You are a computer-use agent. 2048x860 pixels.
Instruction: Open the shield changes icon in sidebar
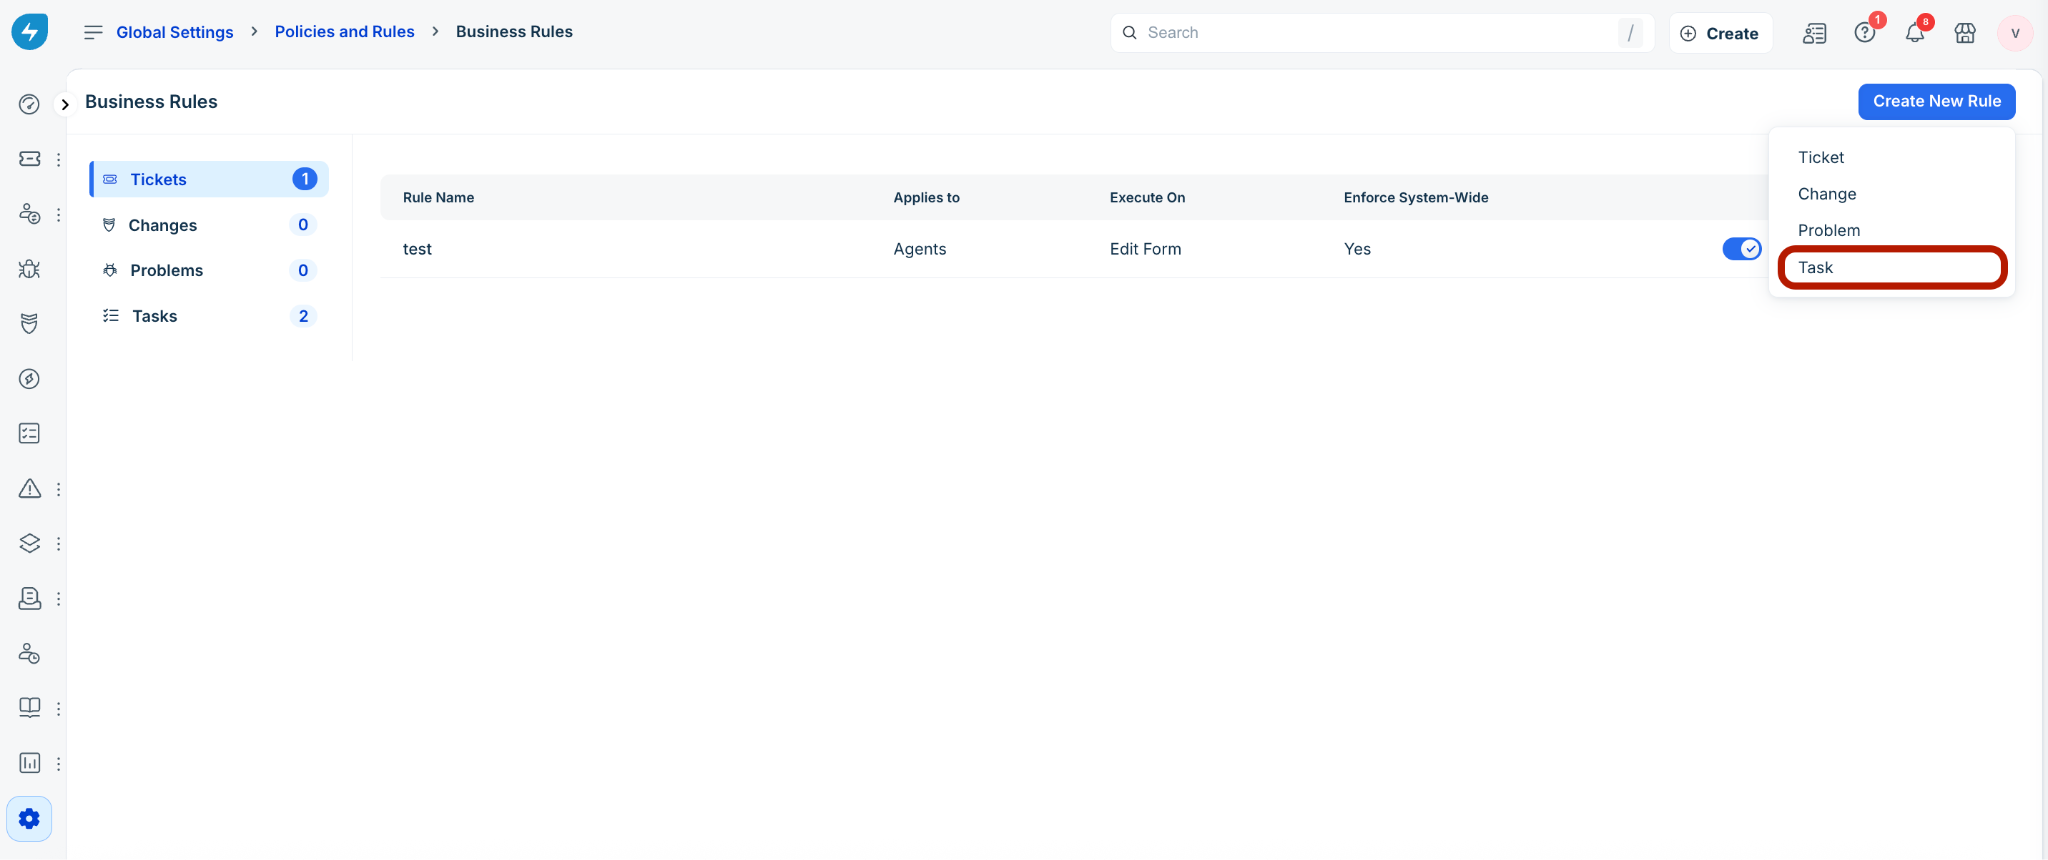click(x=29, y=323)
